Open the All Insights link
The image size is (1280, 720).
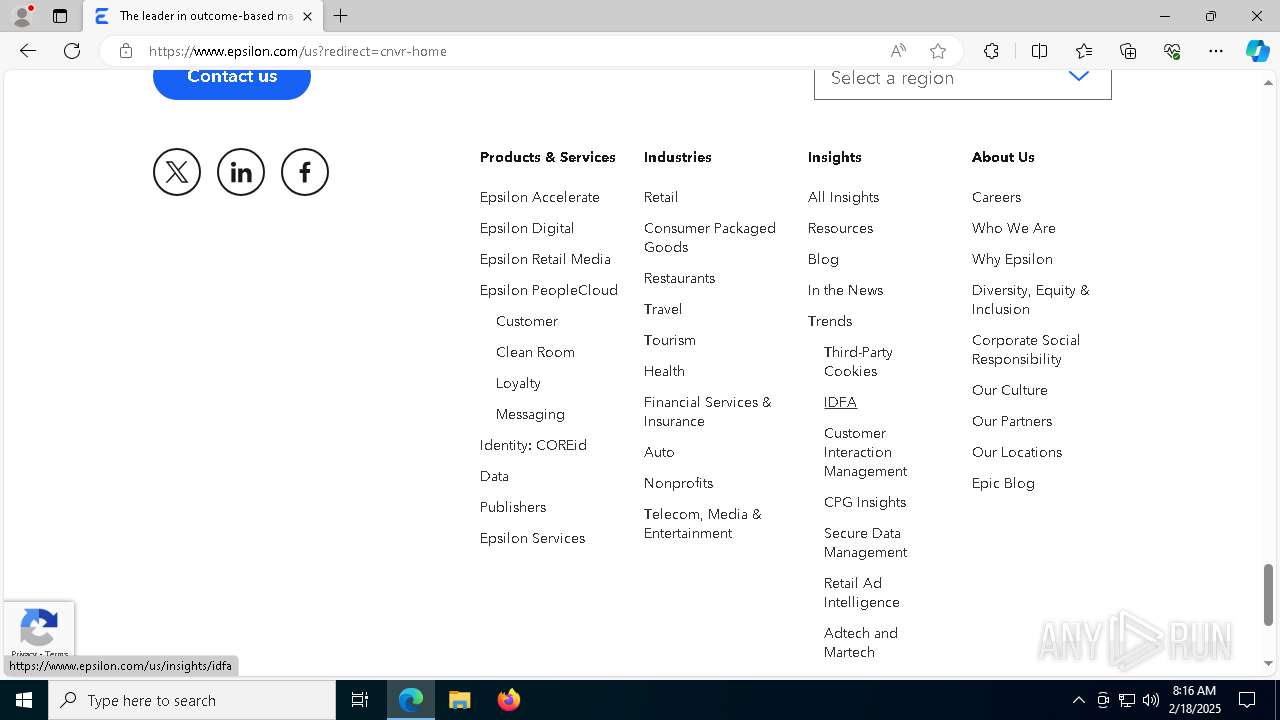[843, 197]
